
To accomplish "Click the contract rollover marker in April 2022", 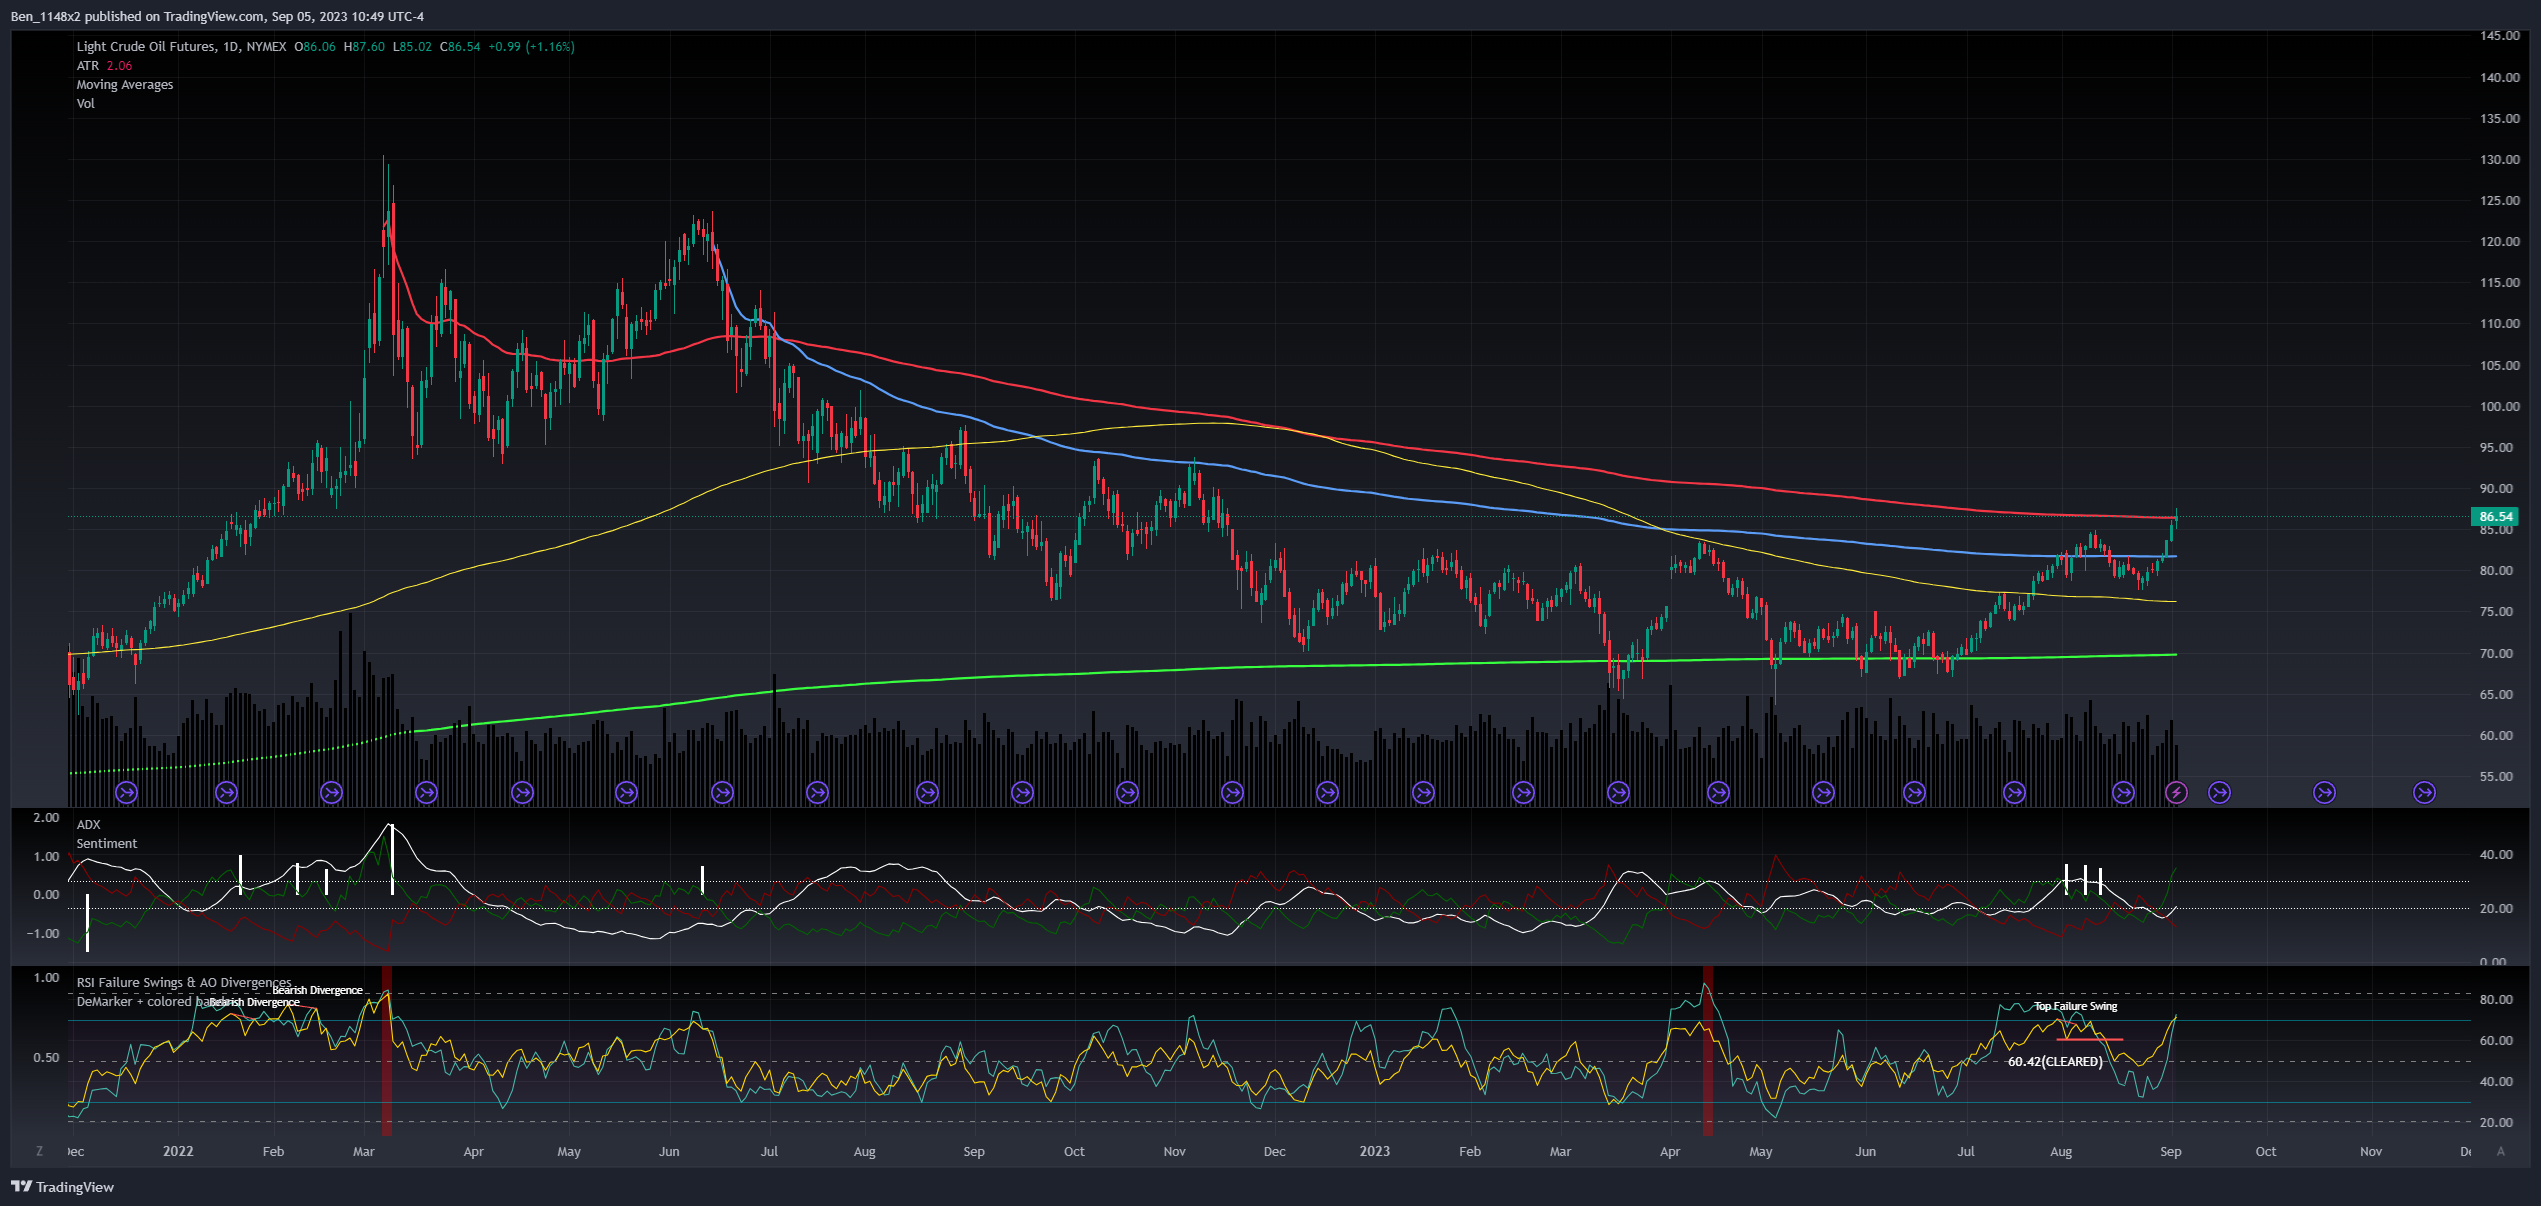I will click(522, 793).
